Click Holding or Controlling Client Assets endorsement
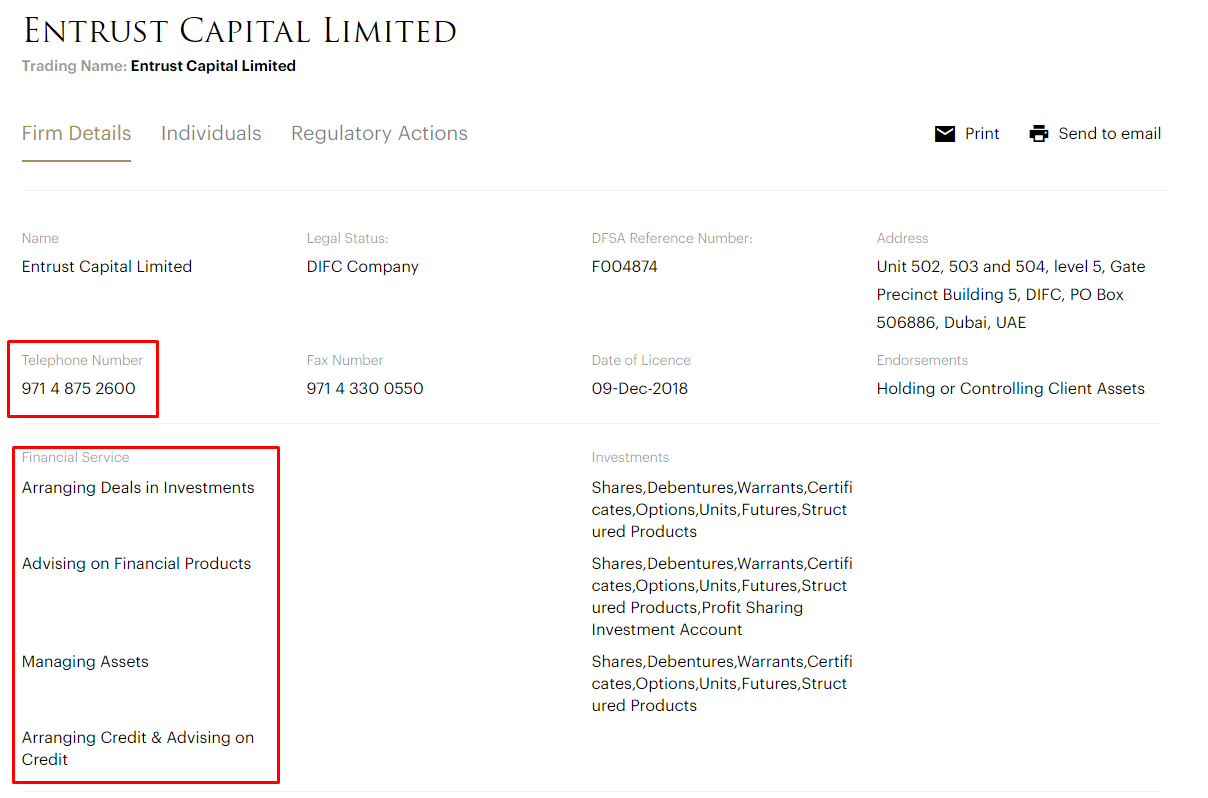This screenshot has height=798, width=1208. point(1010,389)
